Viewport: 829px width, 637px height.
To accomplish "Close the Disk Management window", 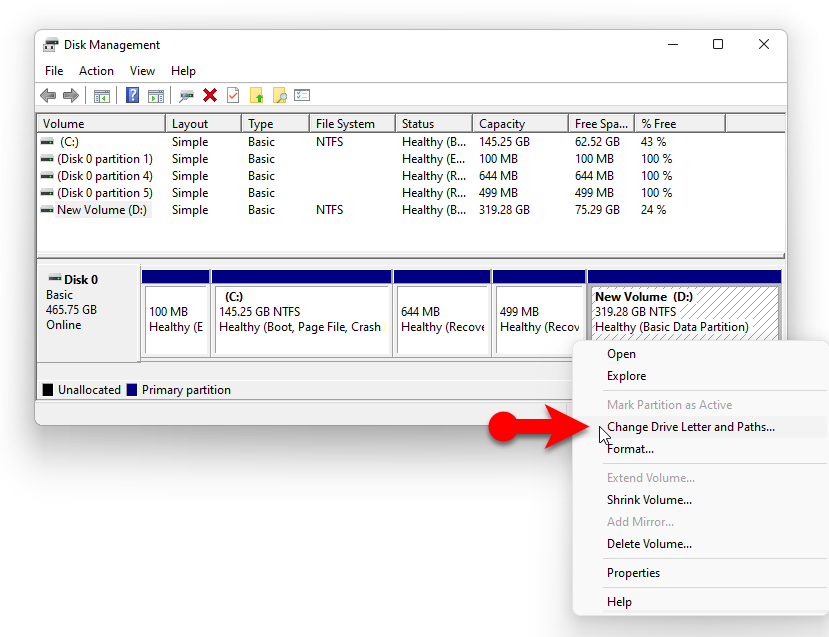I will pos(763,44).
